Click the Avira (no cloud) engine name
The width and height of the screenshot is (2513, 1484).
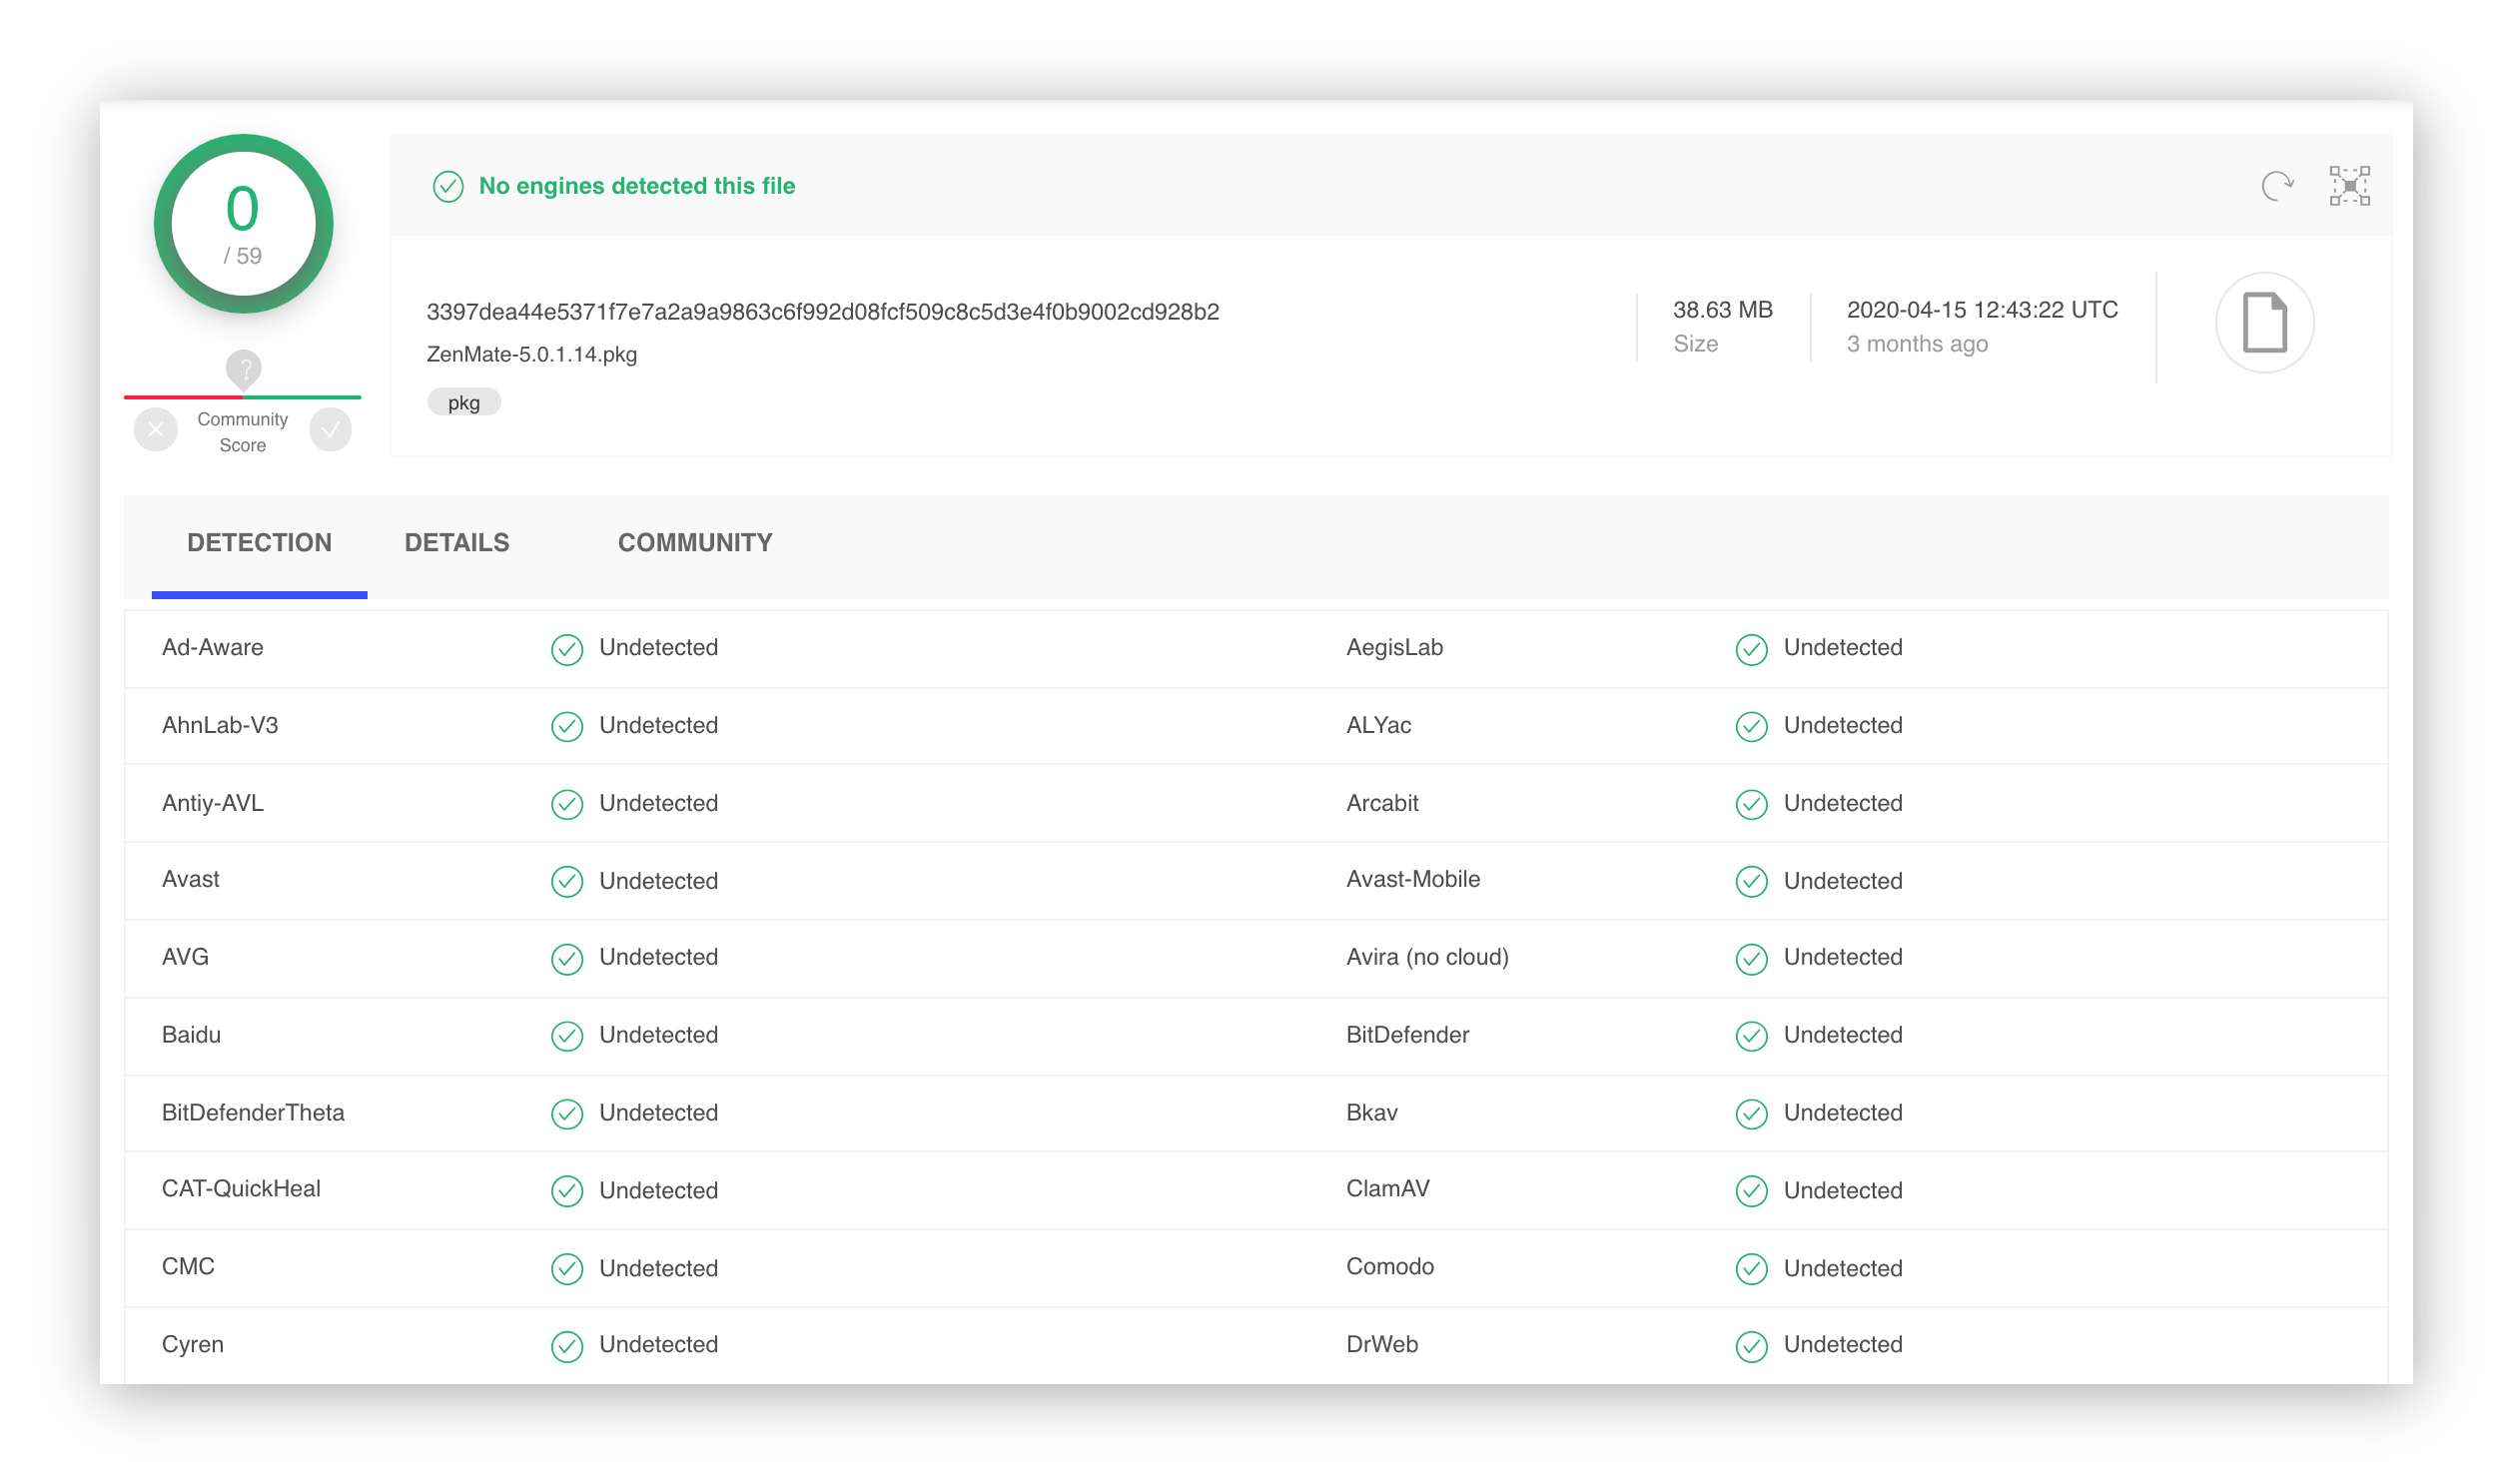[1427, 957]
